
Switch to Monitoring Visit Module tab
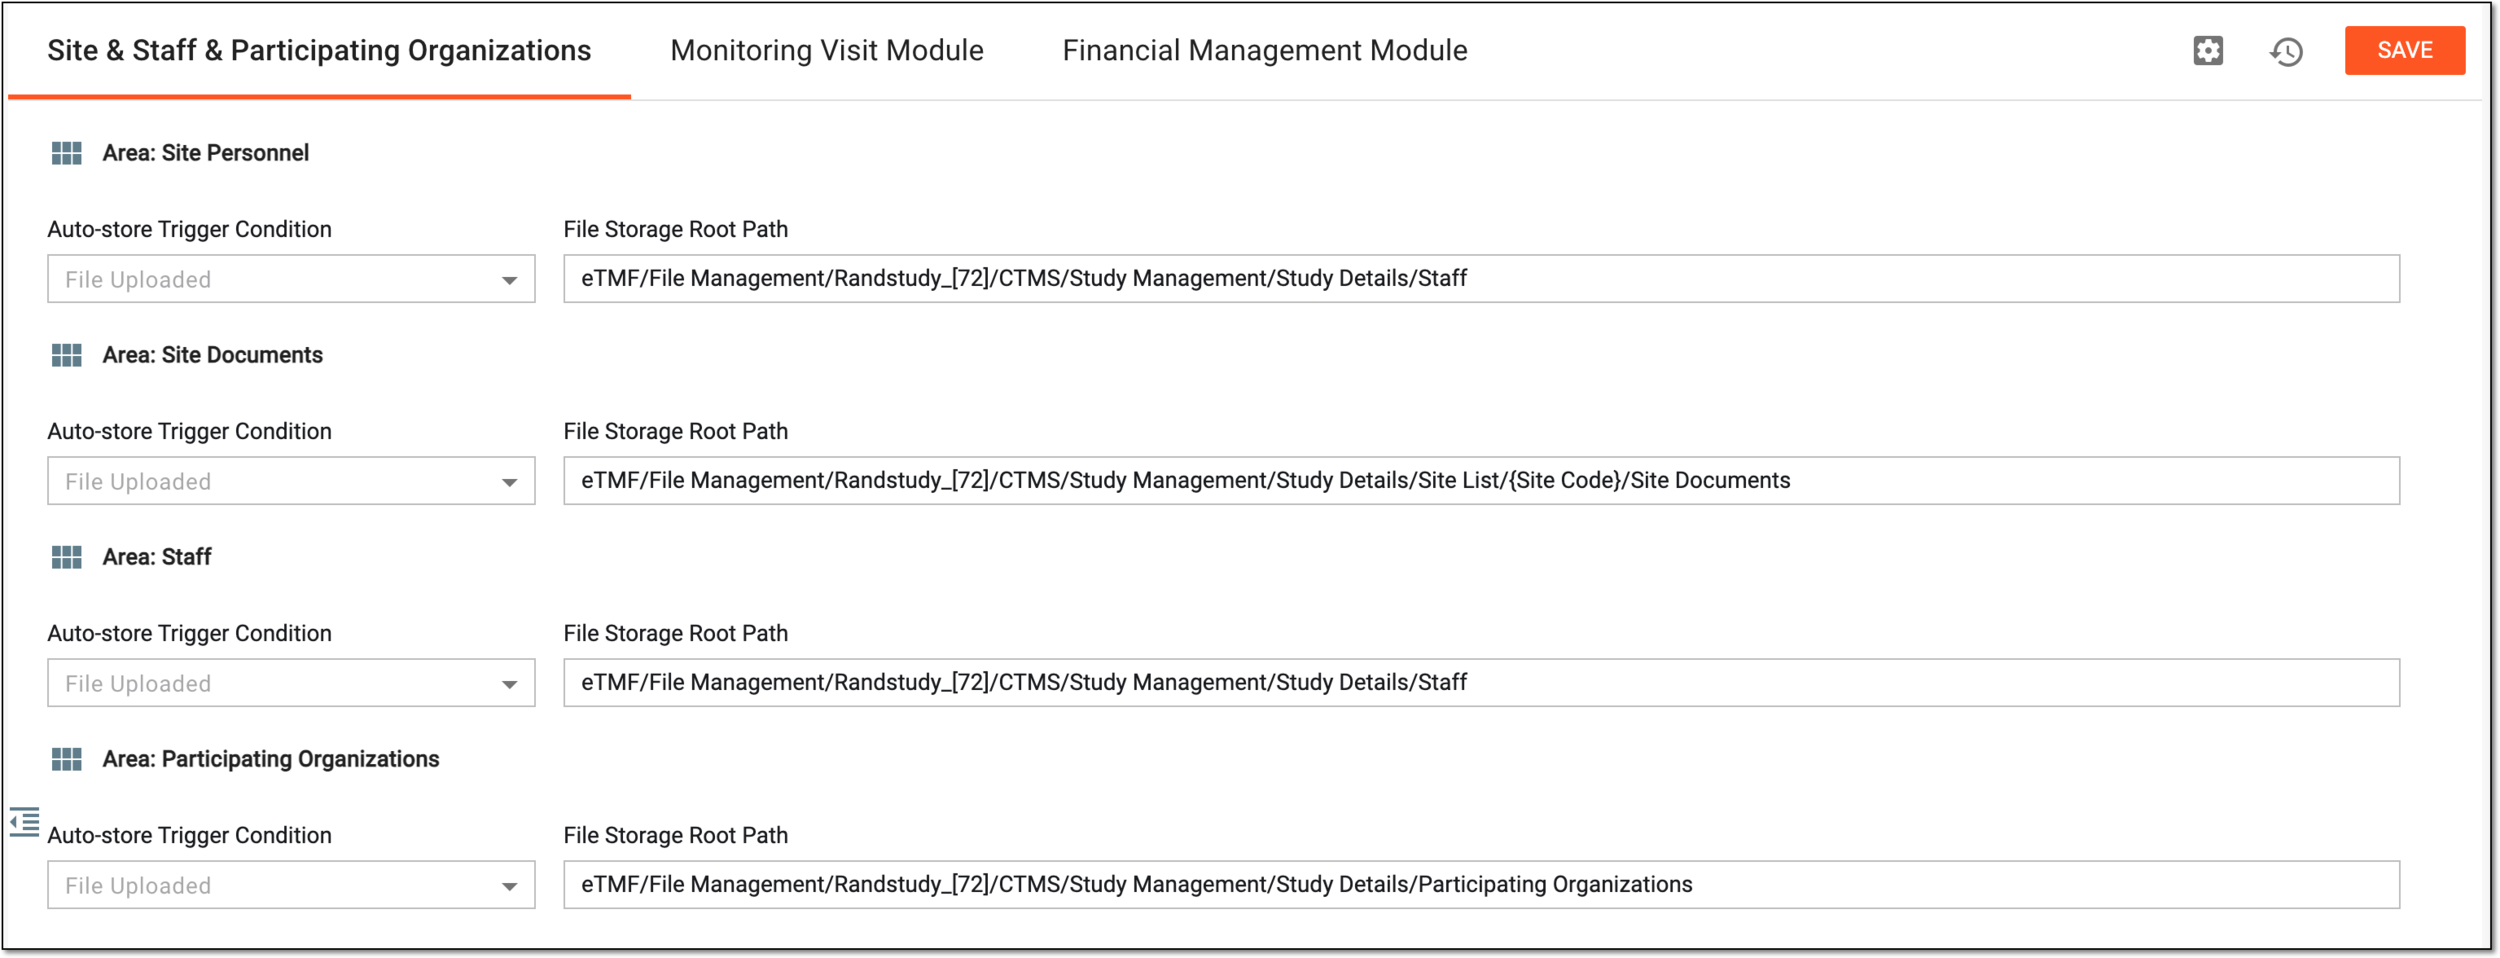point(827,50)
